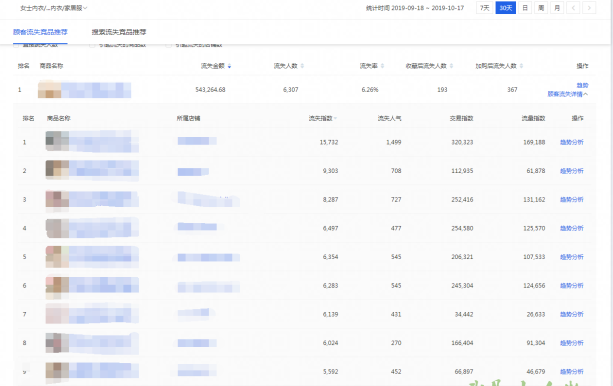613x386 pixels.
Task: Switch statistics to 日 view
Action: click(525, 8)
